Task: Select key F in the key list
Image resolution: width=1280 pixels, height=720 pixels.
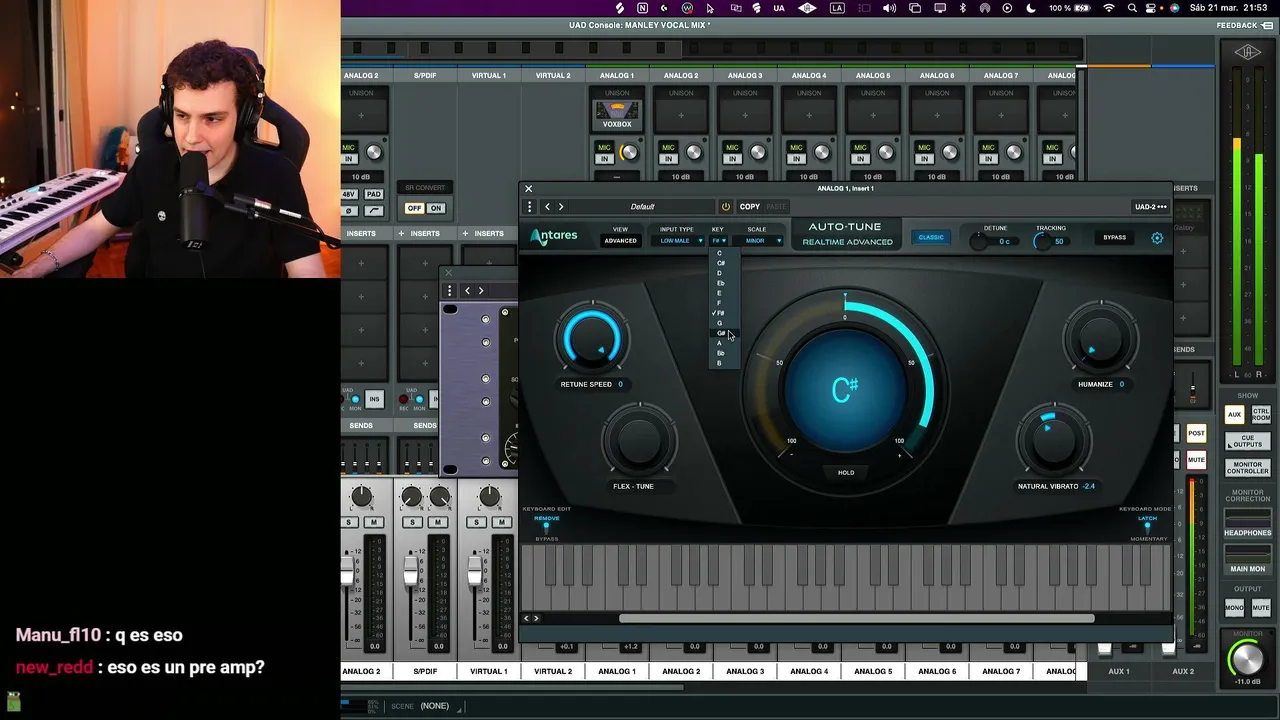Action: tap(719, 303)
